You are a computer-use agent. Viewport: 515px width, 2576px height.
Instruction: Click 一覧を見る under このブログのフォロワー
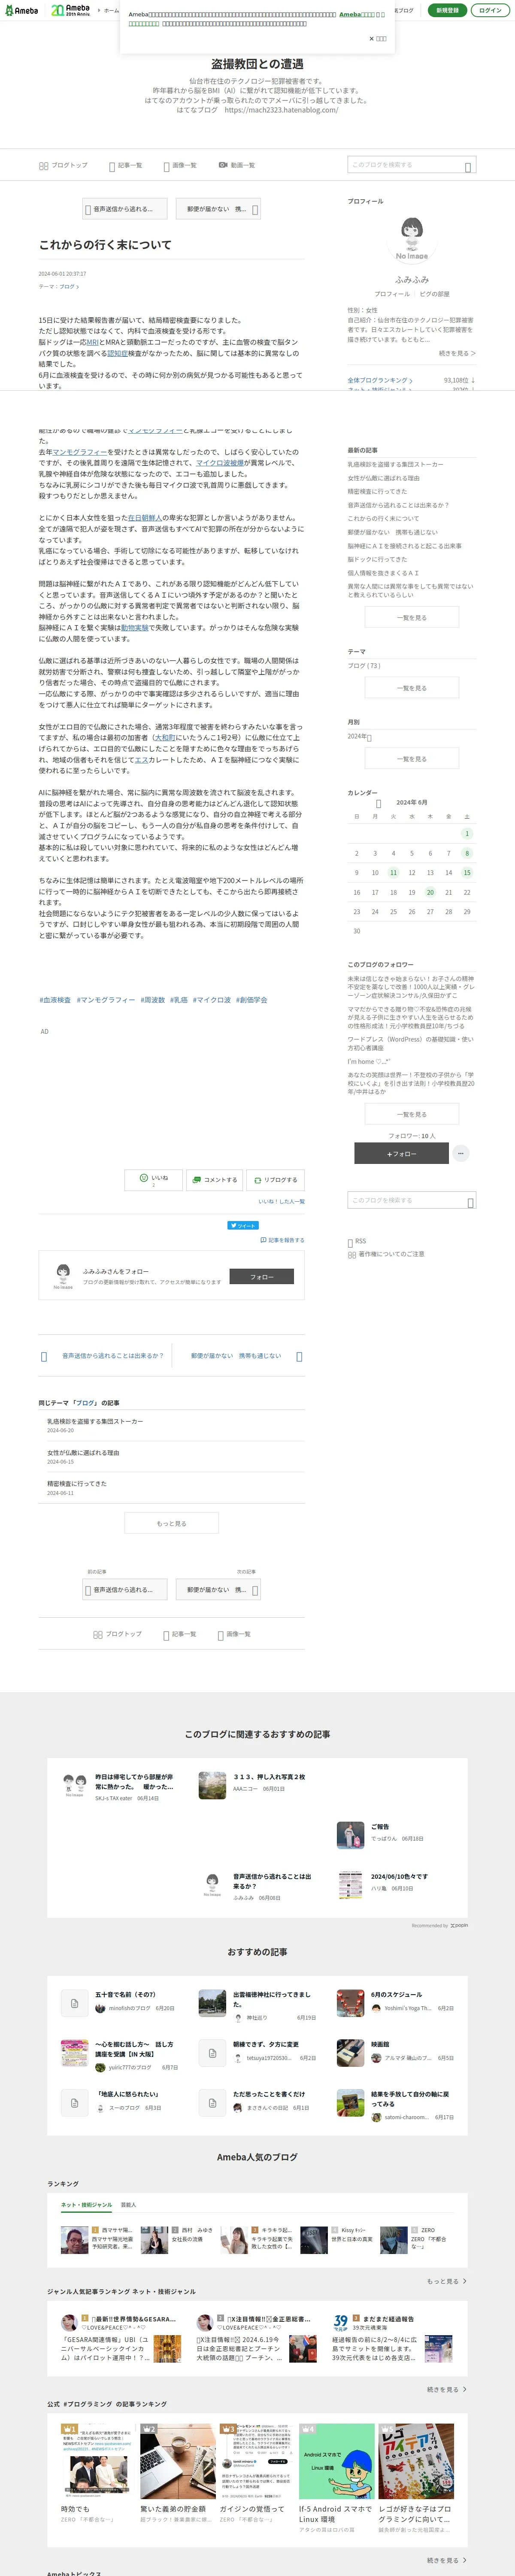[x=411, y=1114]
